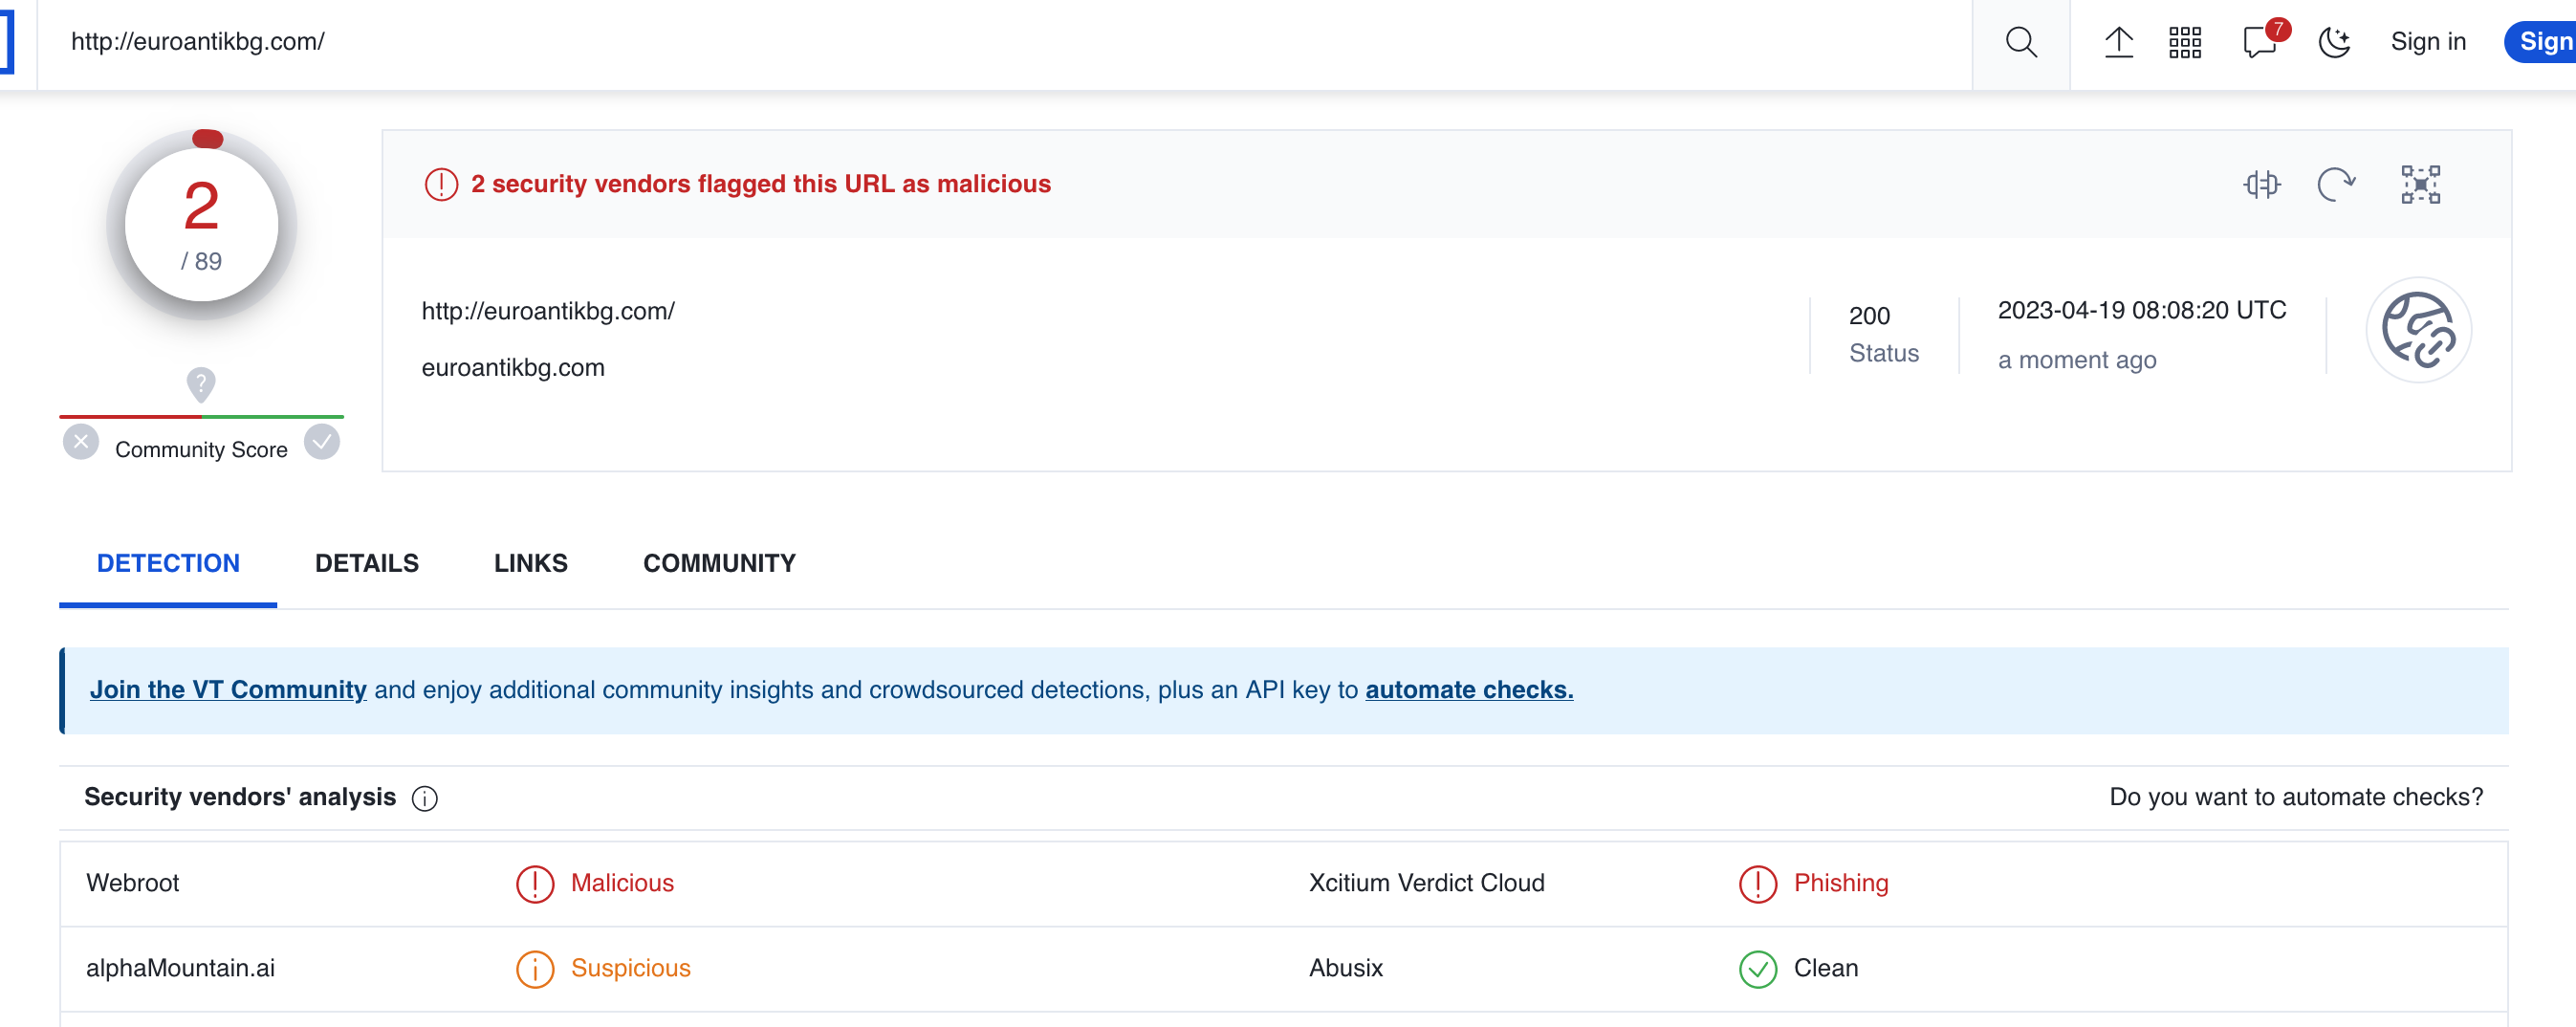Open the graph relations icon
The image size is (2576, 1027).
tap(2420, 185)
